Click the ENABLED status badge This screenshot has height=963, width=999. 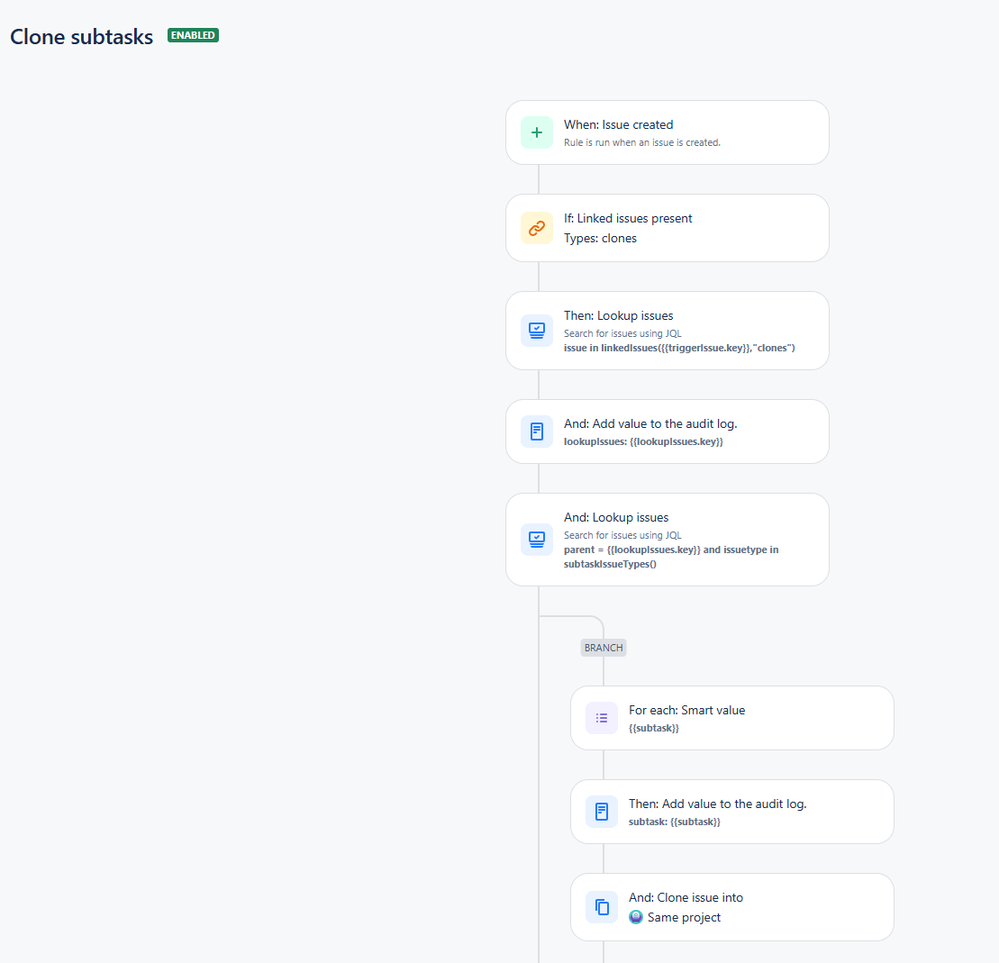[193, 35]
